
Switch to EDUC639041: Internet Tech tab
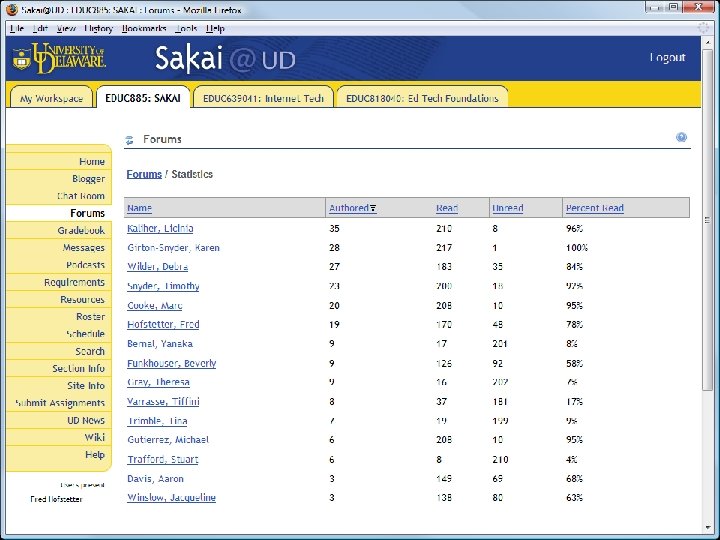pyautogui.click(x=263, y=97)
